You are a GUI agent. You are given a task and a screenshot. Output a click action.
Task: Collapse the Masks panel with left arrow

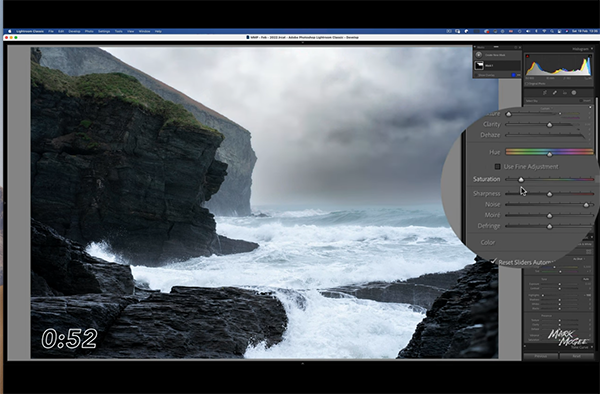point(474,47)
